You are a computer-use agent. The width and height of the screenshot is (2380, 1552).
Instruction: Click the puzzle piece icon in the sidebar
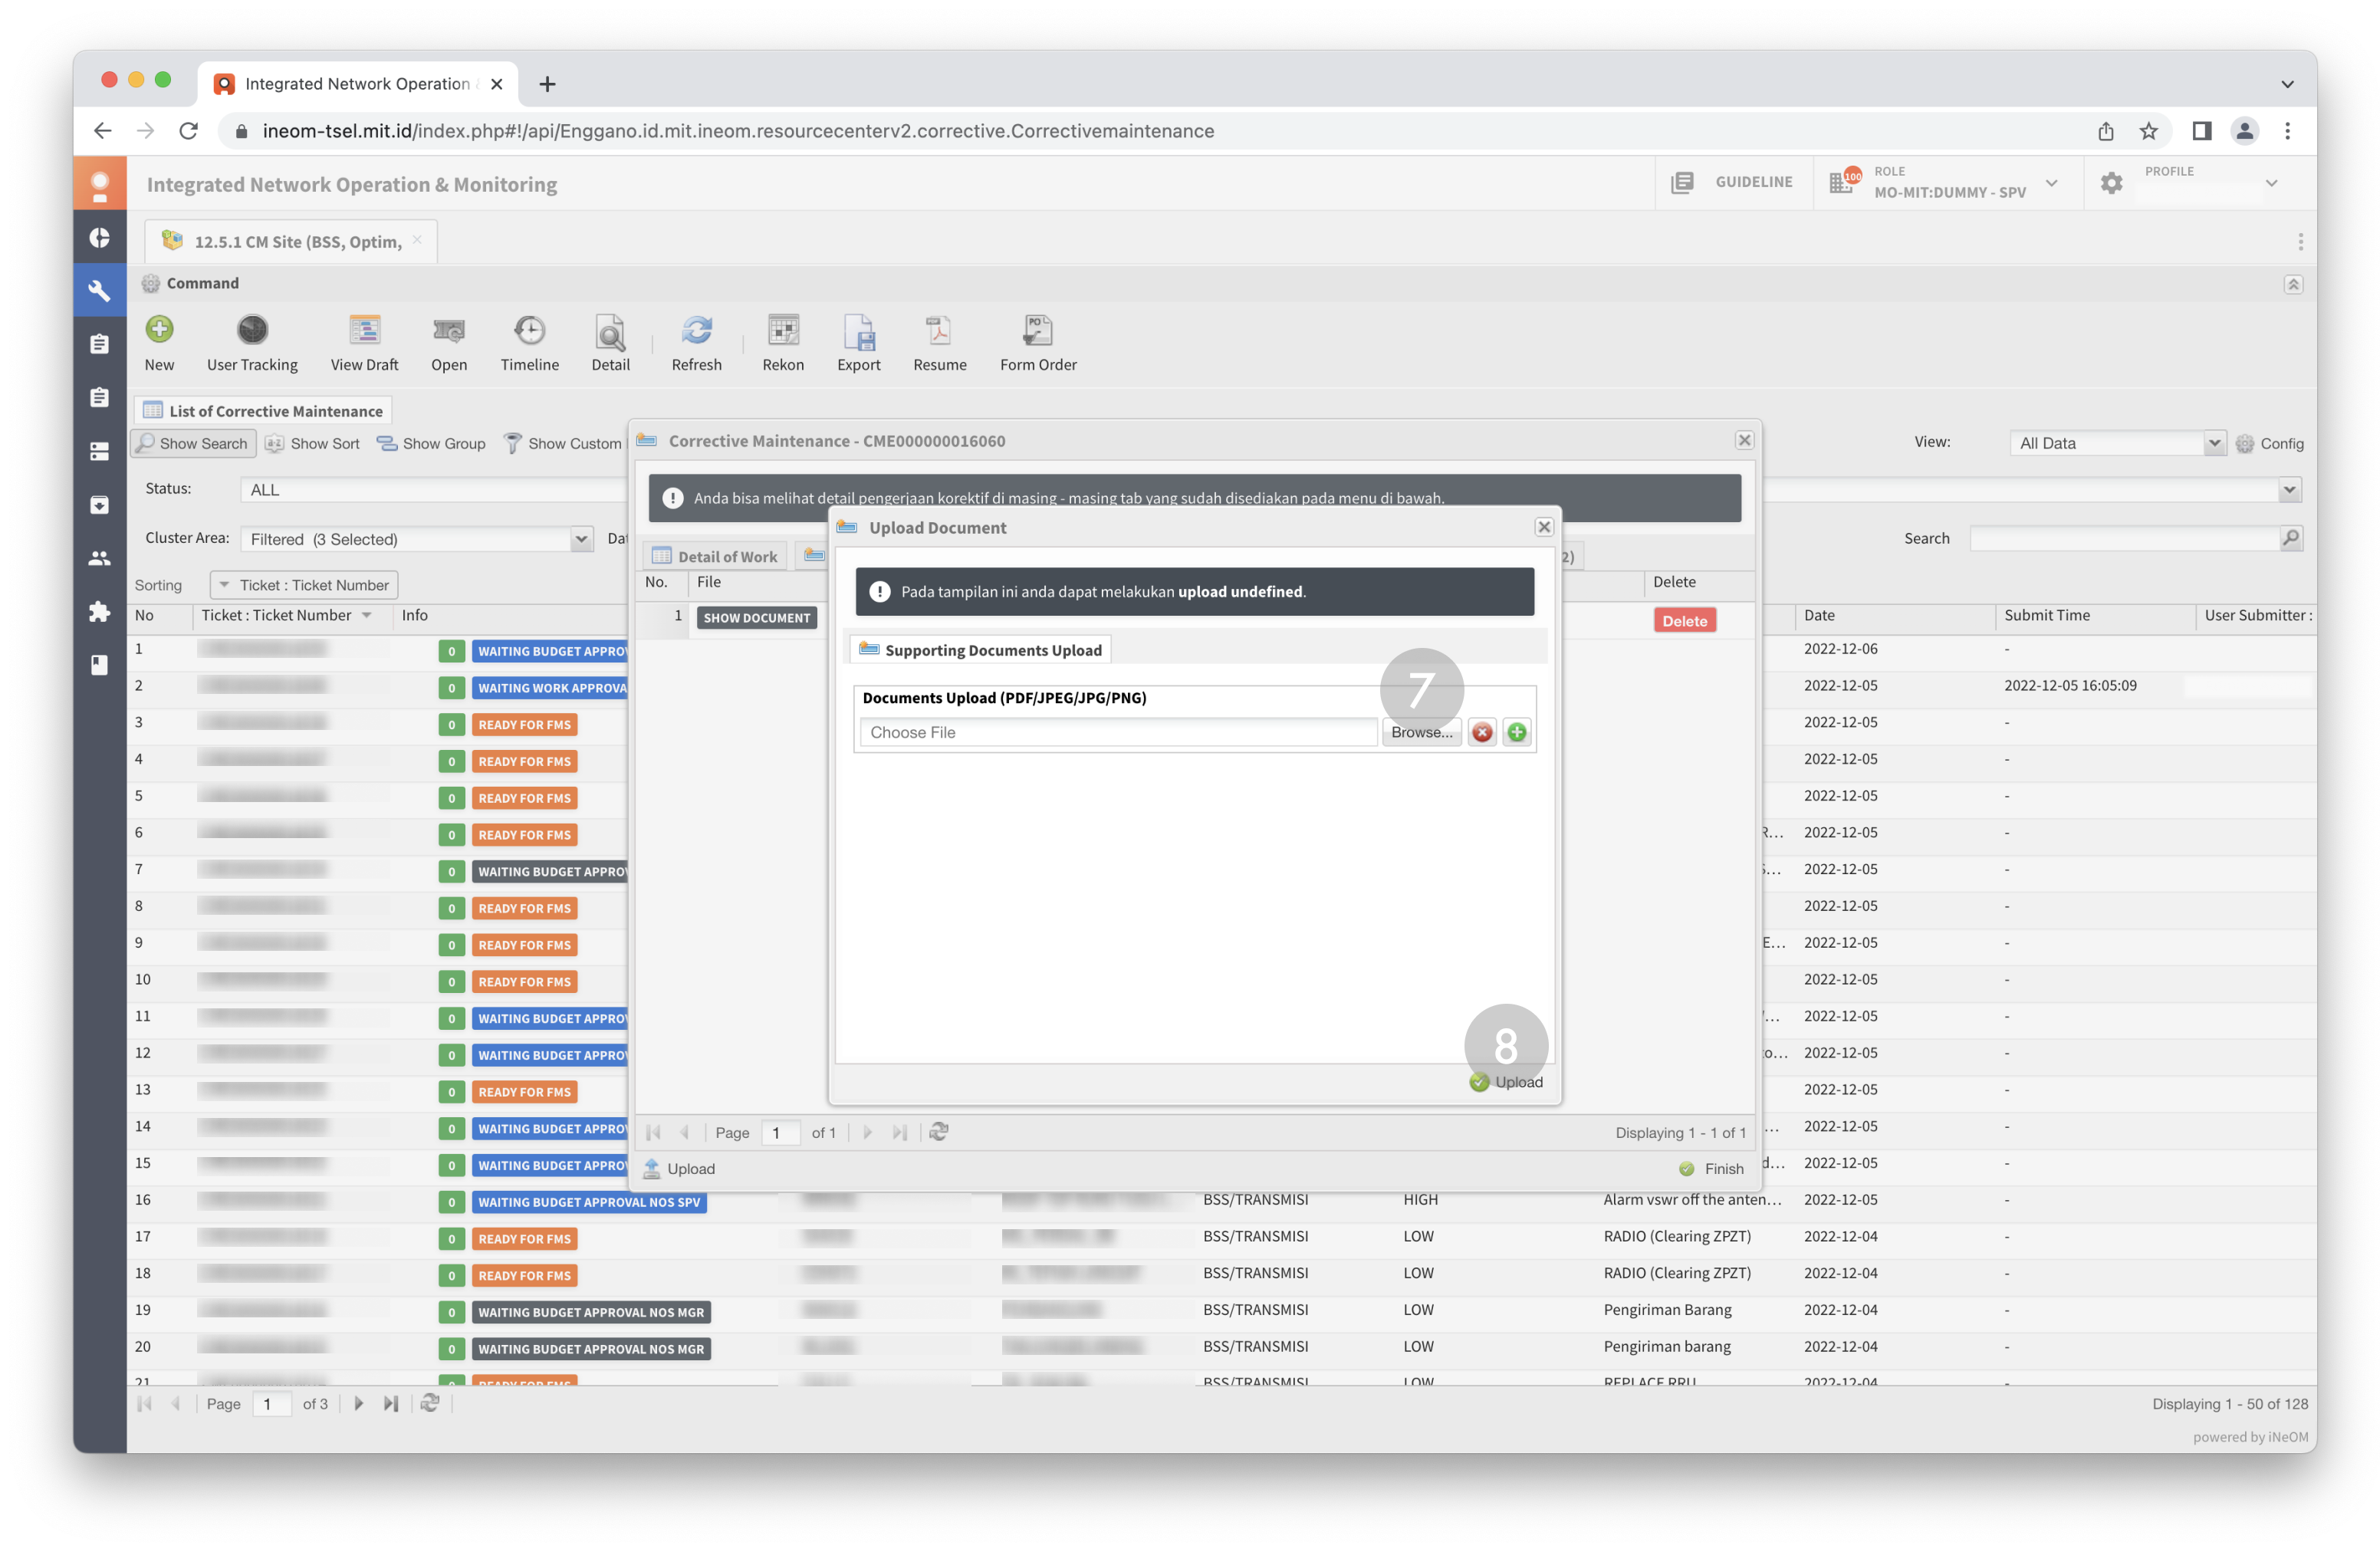[99, 611]
